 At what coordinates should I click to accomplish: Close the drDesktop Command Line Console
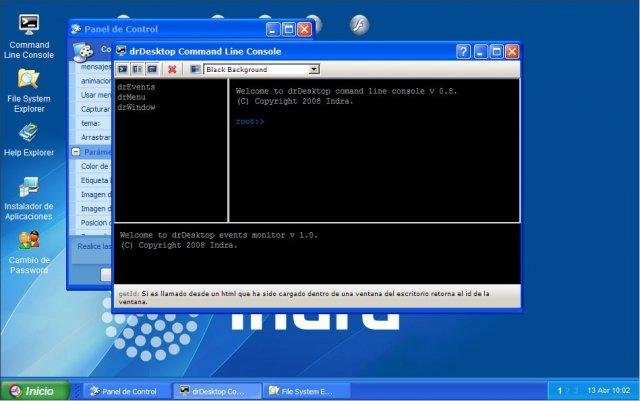tap(512, 52)
